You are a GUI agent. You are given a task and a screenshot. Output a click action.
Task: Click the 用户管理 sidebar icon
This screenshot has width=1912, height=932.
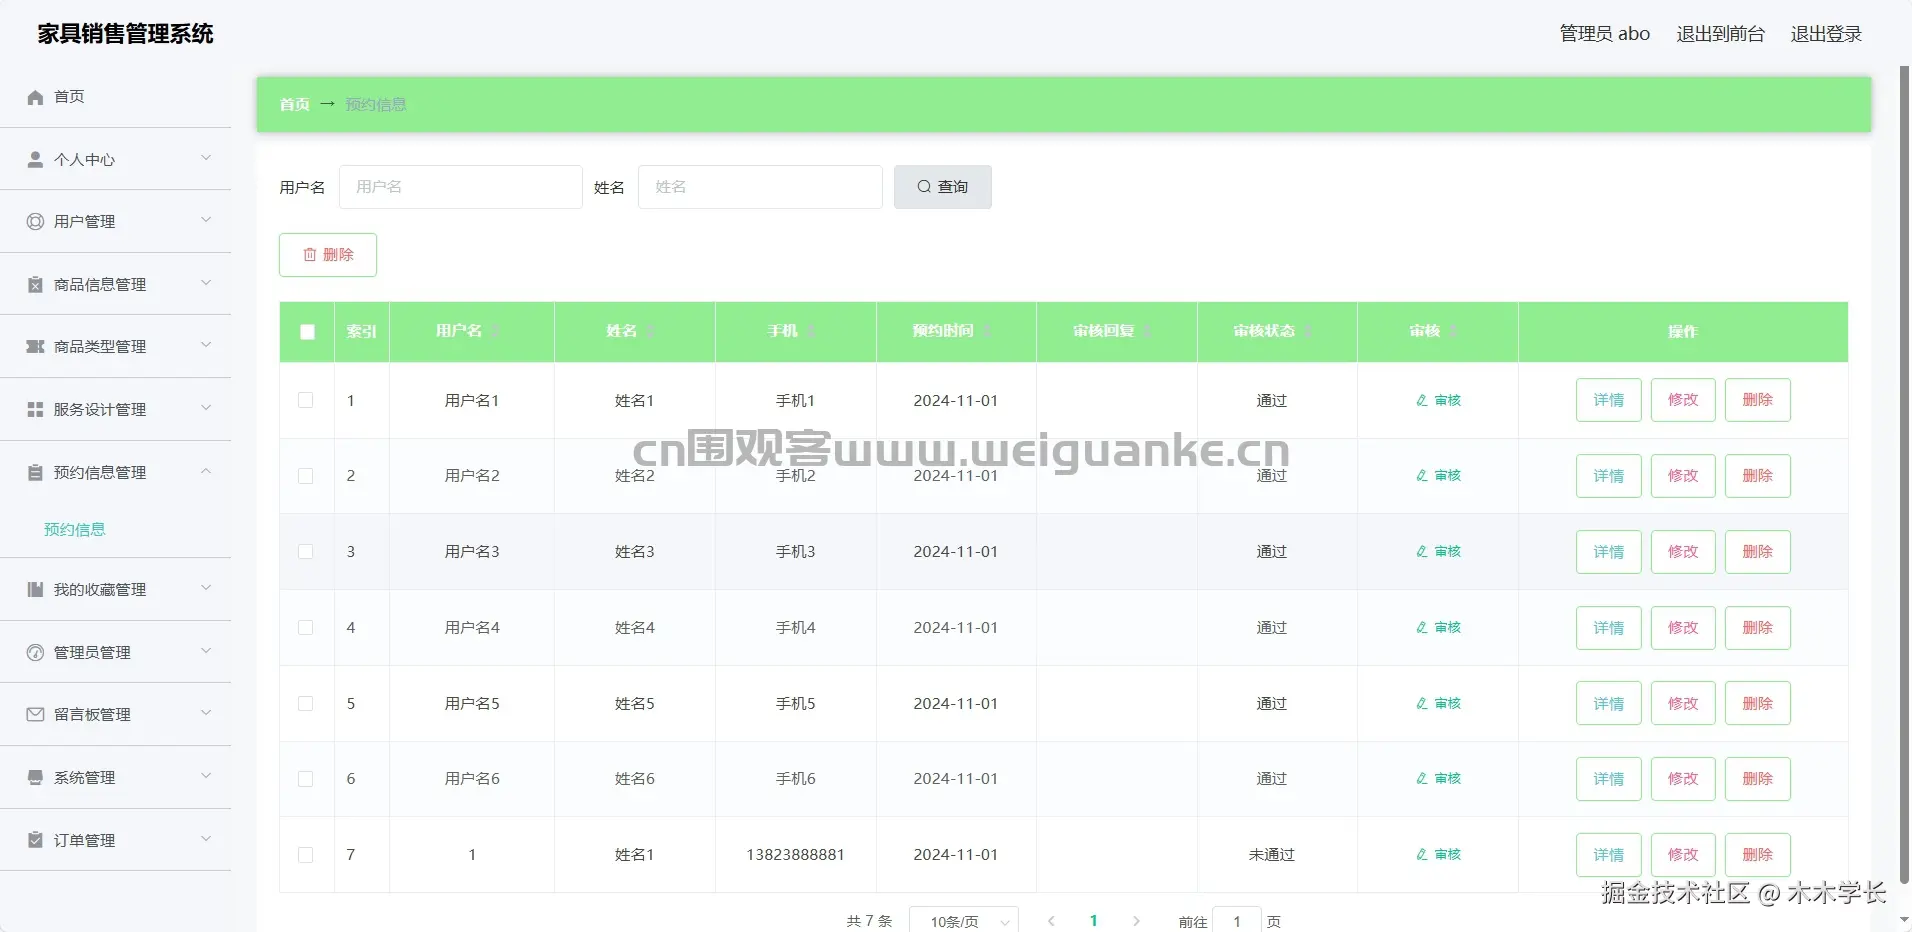pyautogui.click(x=35, y=221)
